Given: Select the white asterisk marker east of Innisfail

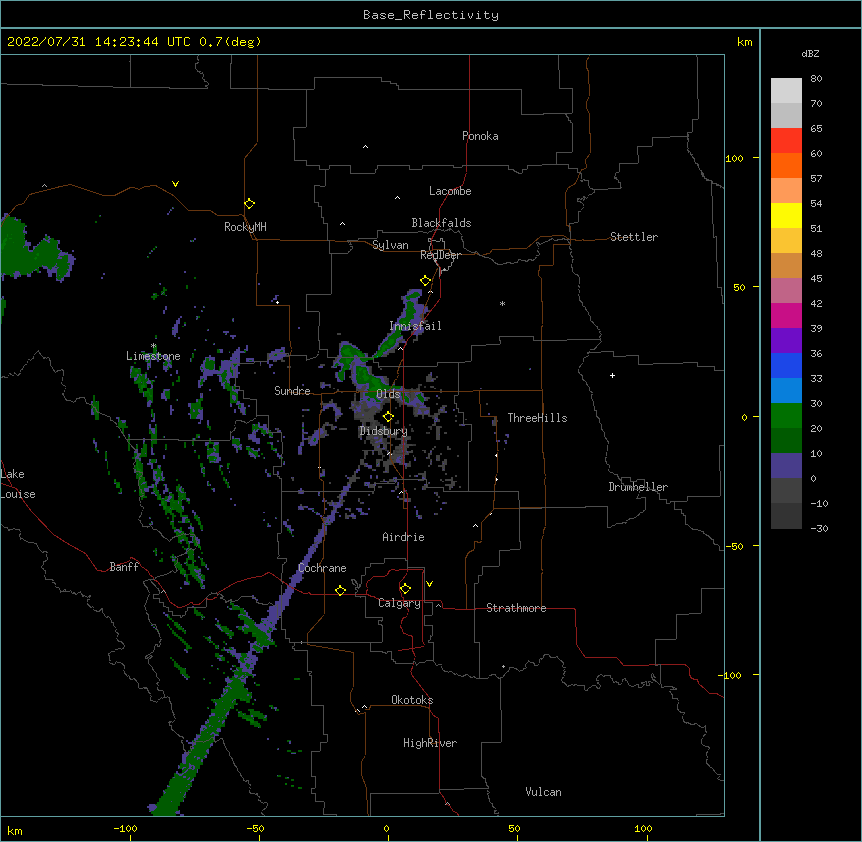Looking at the screenshot, I should 502,303.
